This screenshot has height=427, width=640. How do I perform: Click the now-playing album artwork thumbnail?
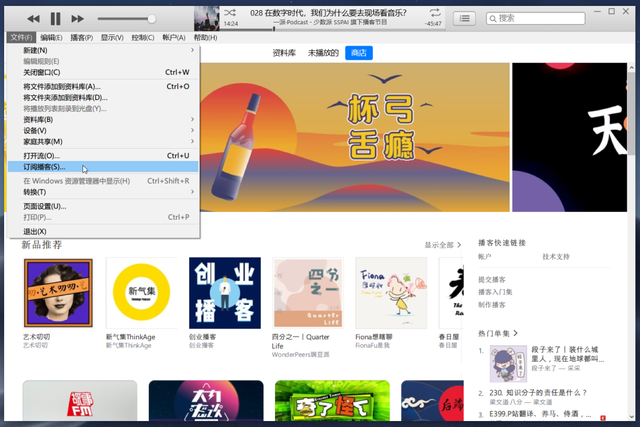[x=207, y=18]
